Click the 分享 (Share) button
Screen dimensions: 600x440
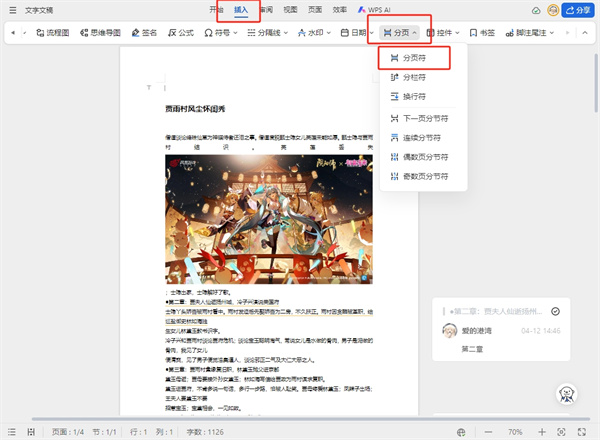[x=578, y=10]
